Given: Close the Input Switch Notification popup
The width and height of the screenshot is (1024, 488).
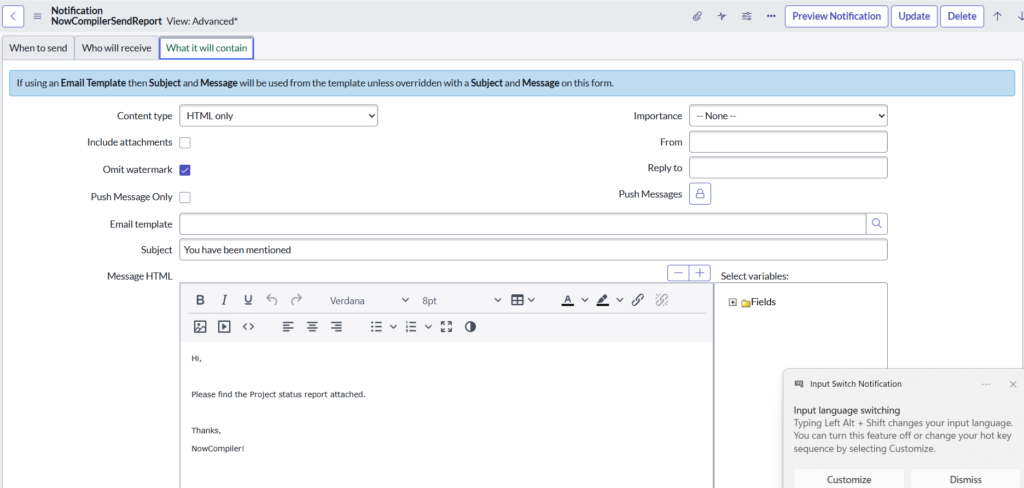Looking at the screenshot, I should [x=1013, y=384].
